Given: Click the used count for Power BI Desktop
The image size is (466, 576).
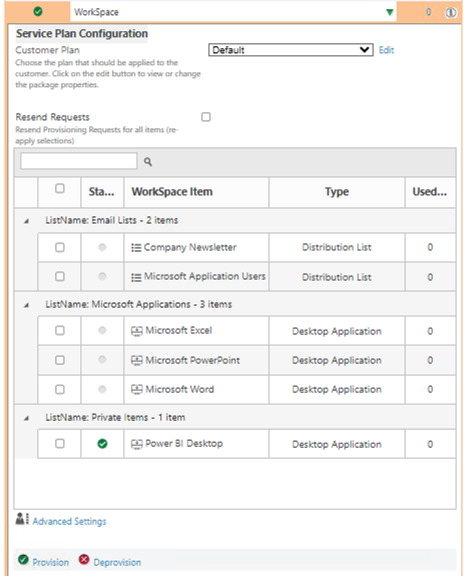Looking at the screenshot, I should coord(430,444).
